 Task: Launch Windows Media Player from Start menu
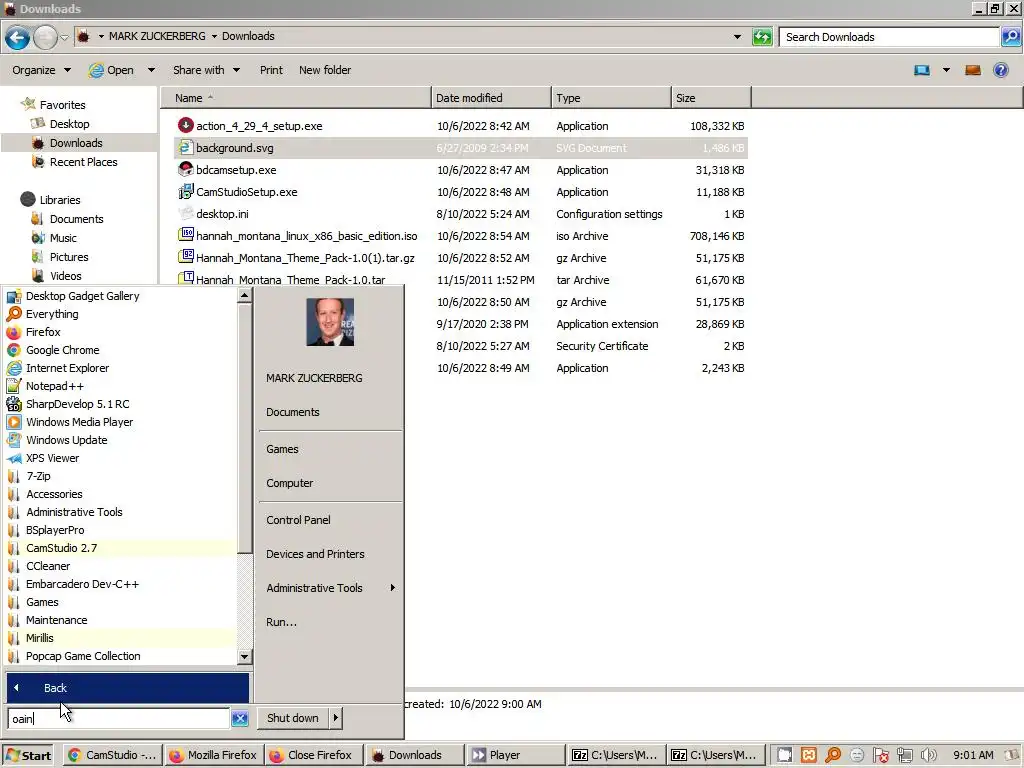pos(79,422)
